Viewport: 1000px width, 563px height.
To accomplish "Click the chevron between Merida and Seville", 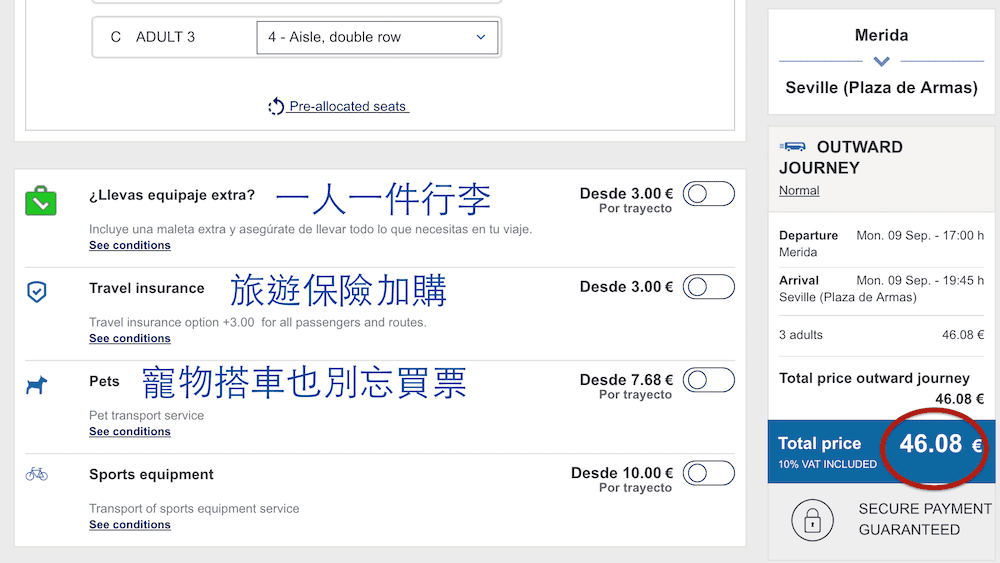I will (881, 62).
